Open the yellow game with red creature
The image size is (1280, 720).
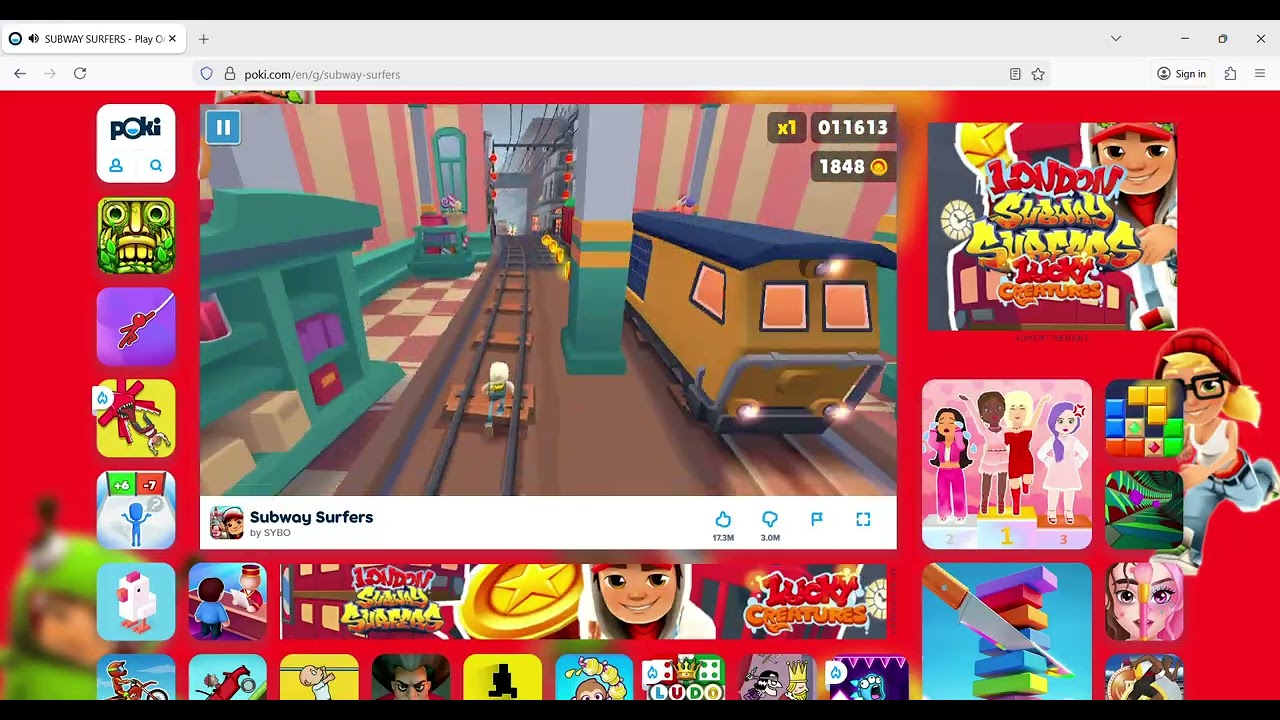point(136,418)
